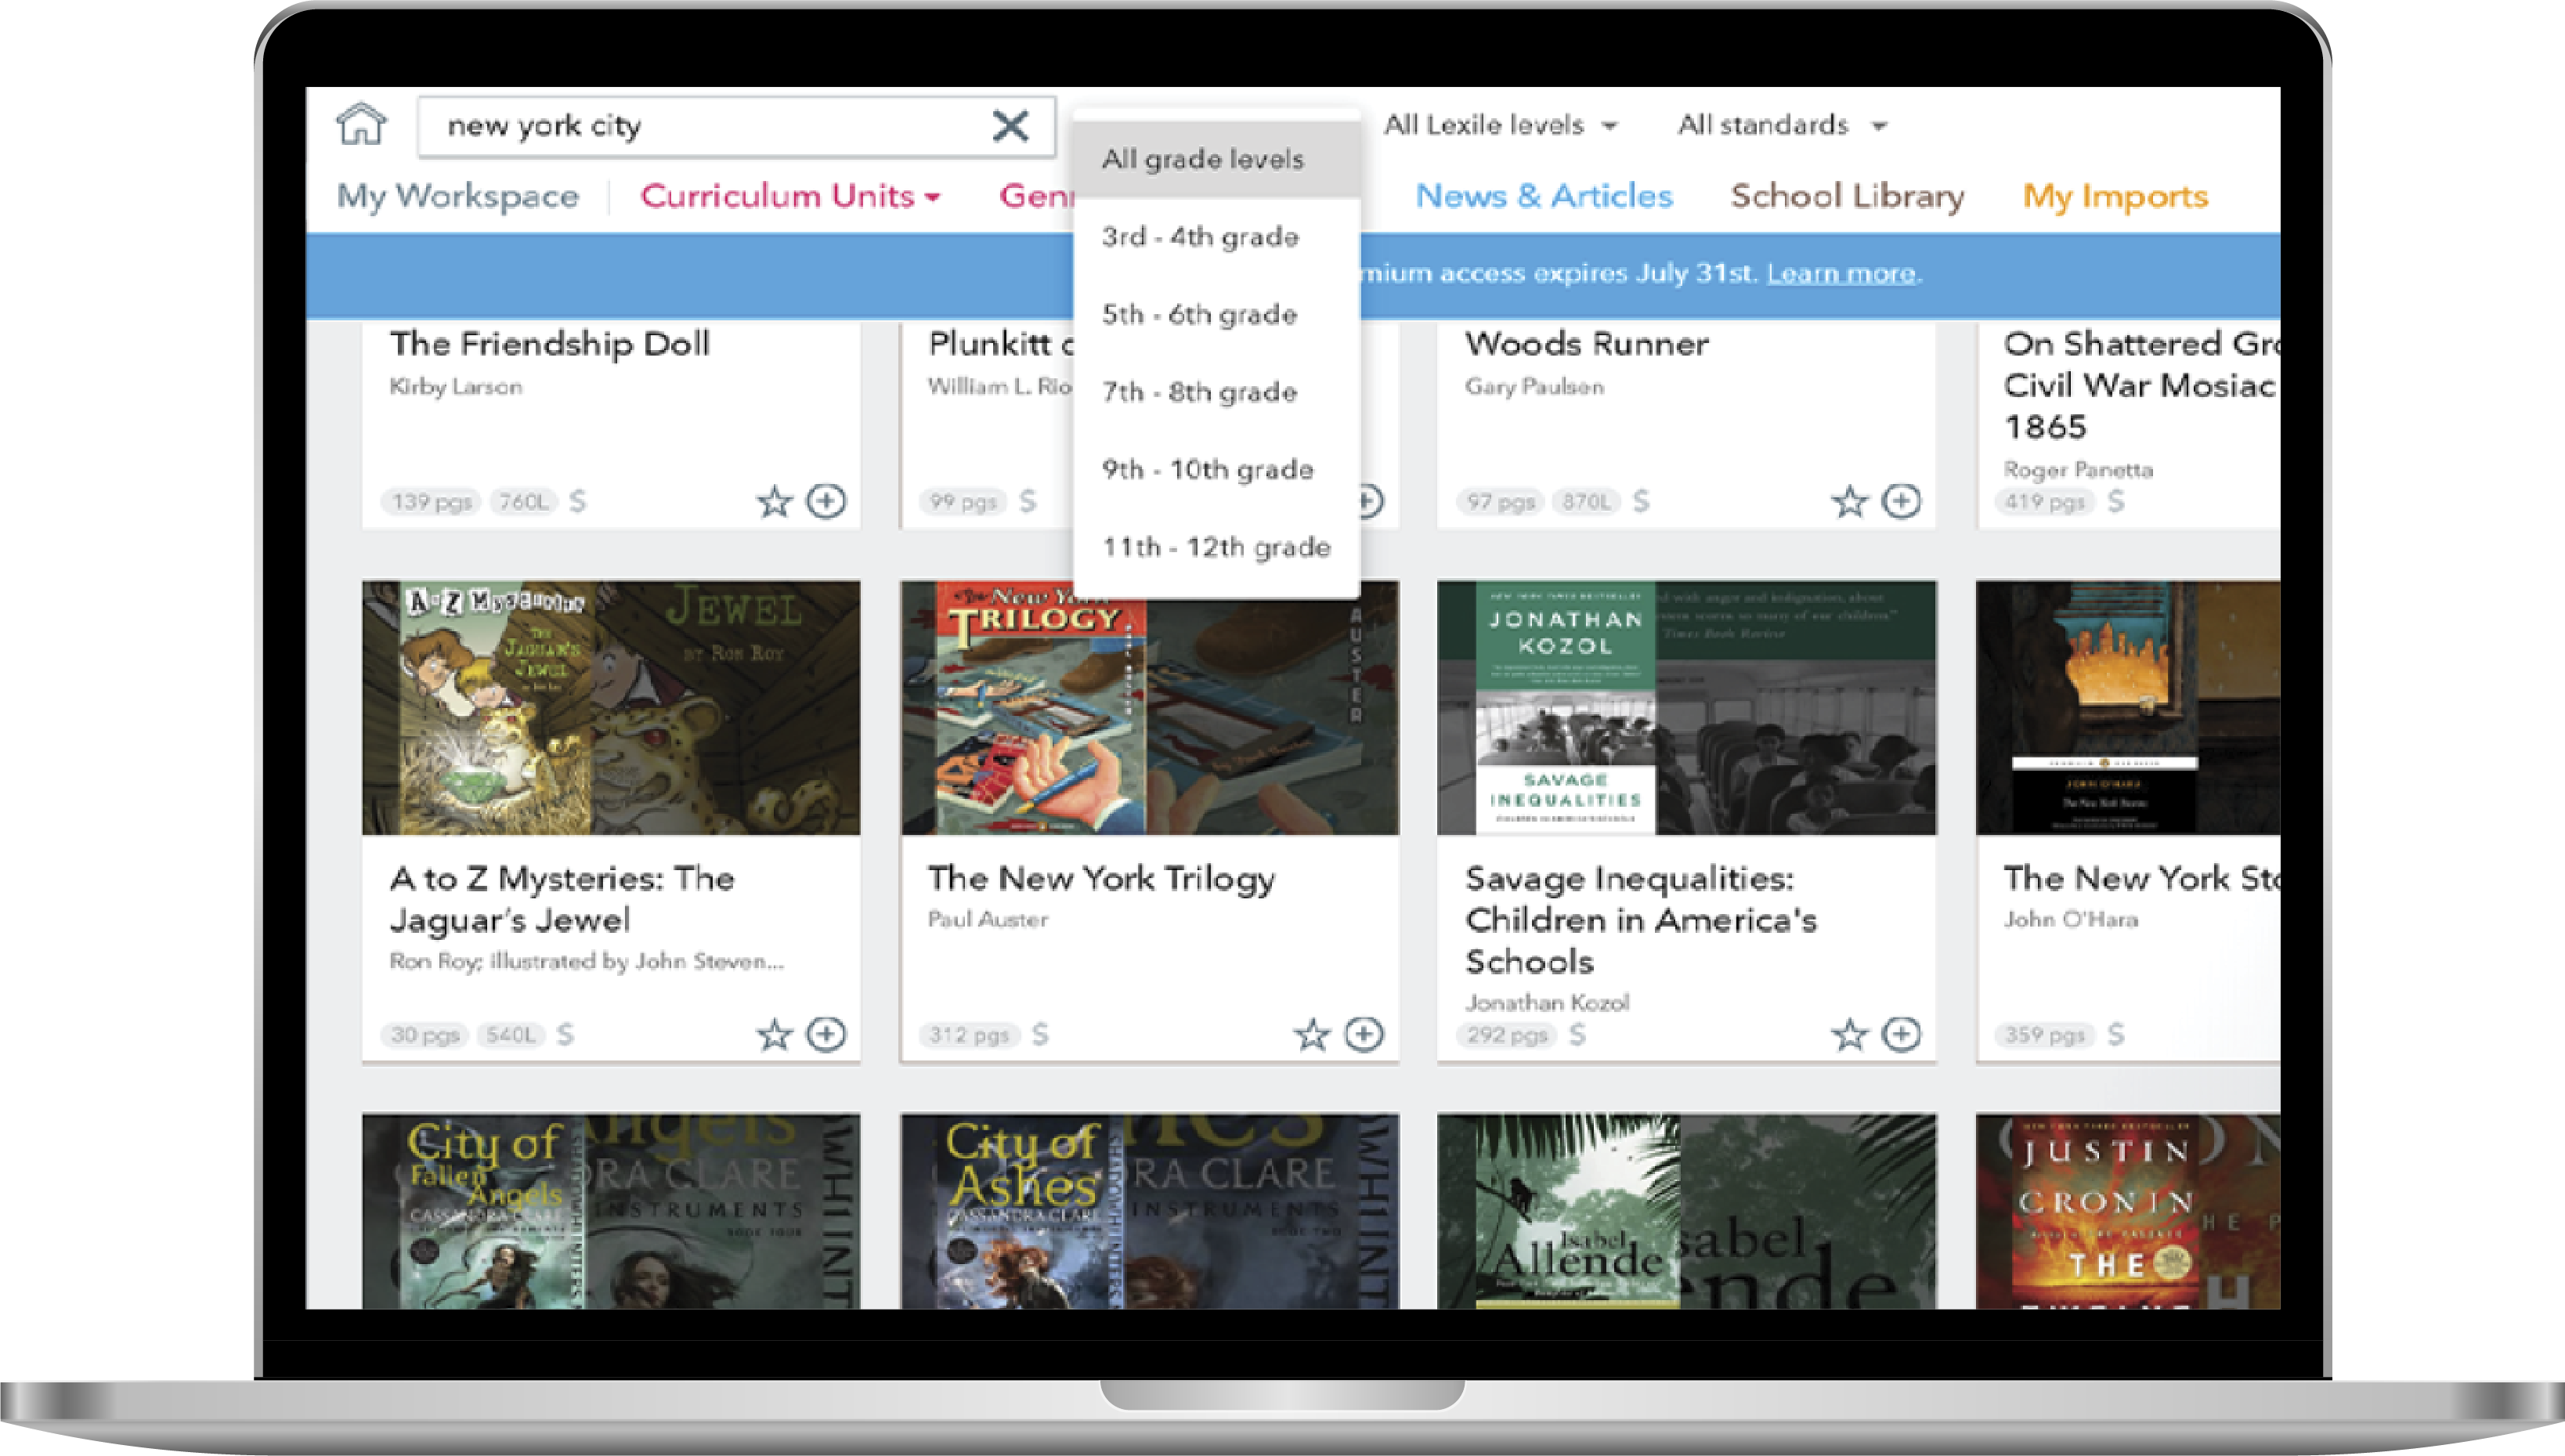
Task: Add Woods Runner with the plus icon
Action: tap(1901, 501)
